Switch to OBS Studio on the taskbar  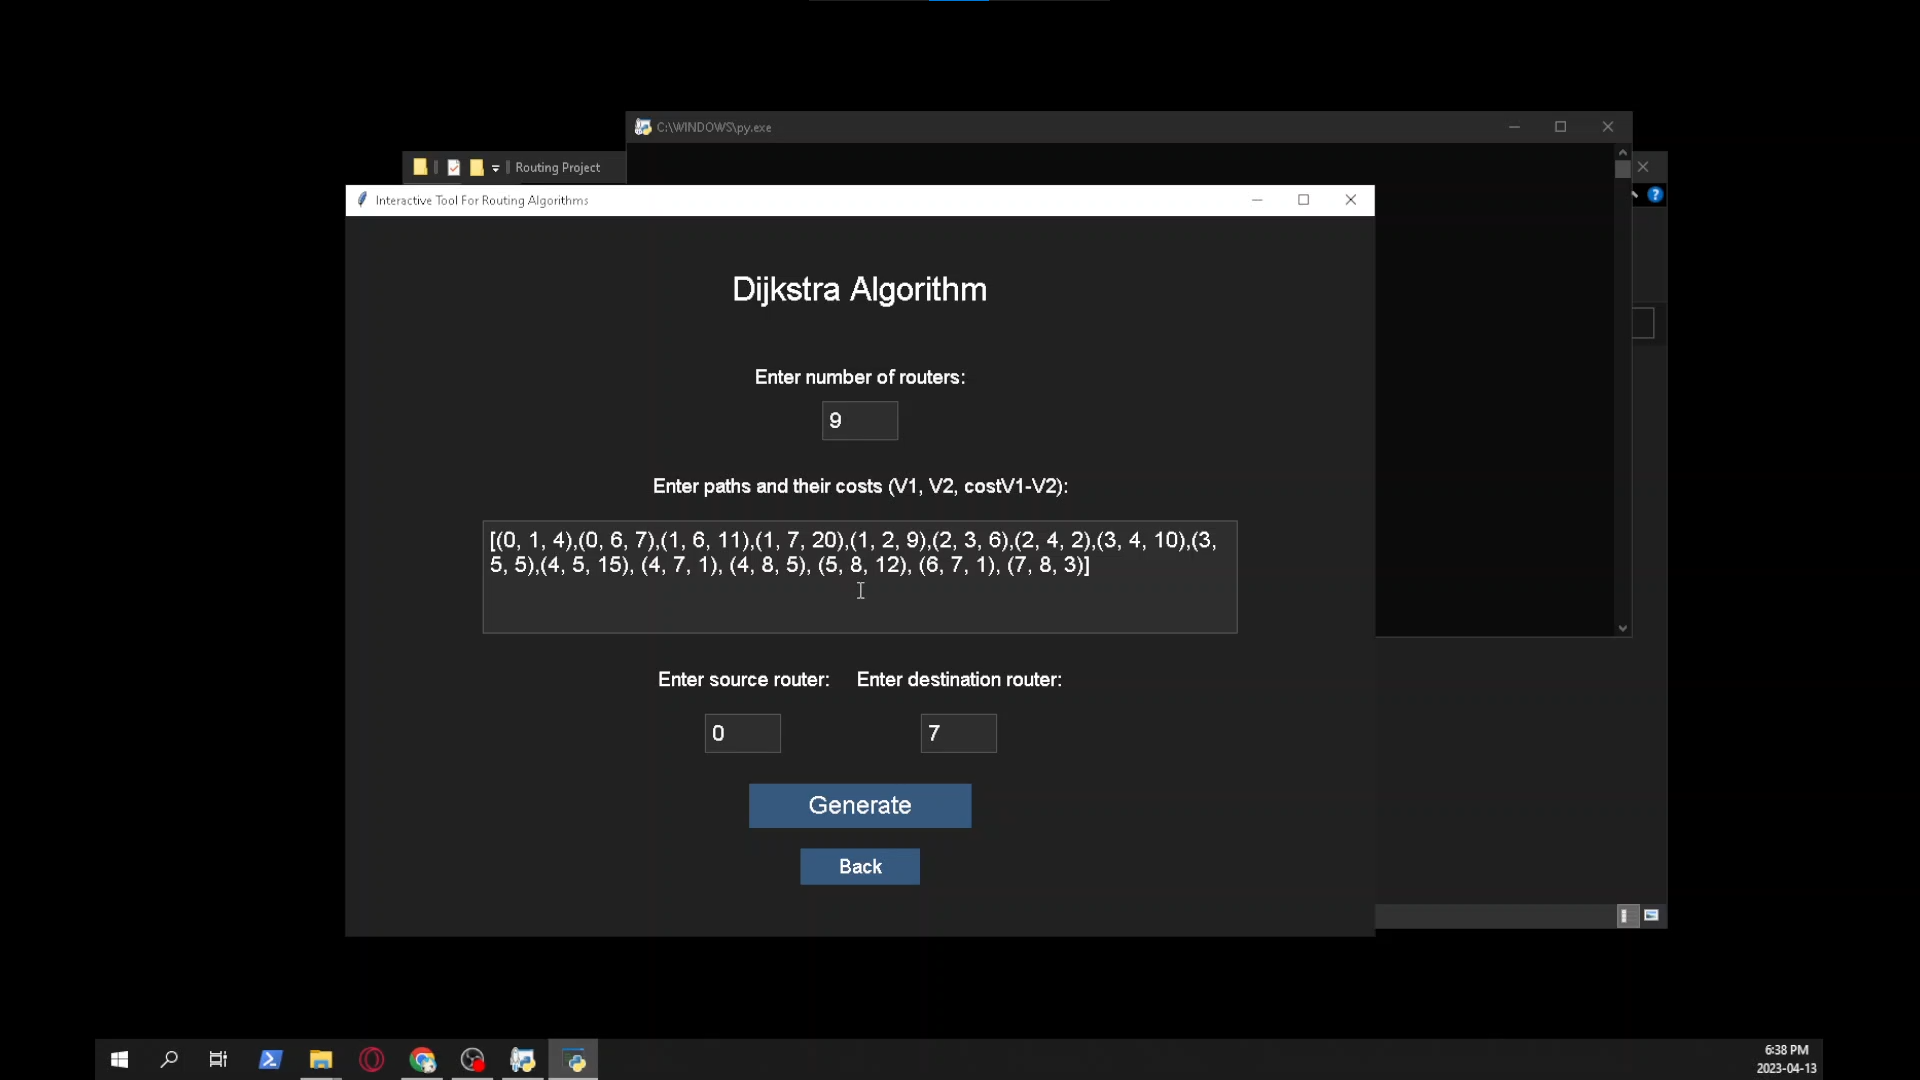pyautogui.click(x=472, y=1059)
